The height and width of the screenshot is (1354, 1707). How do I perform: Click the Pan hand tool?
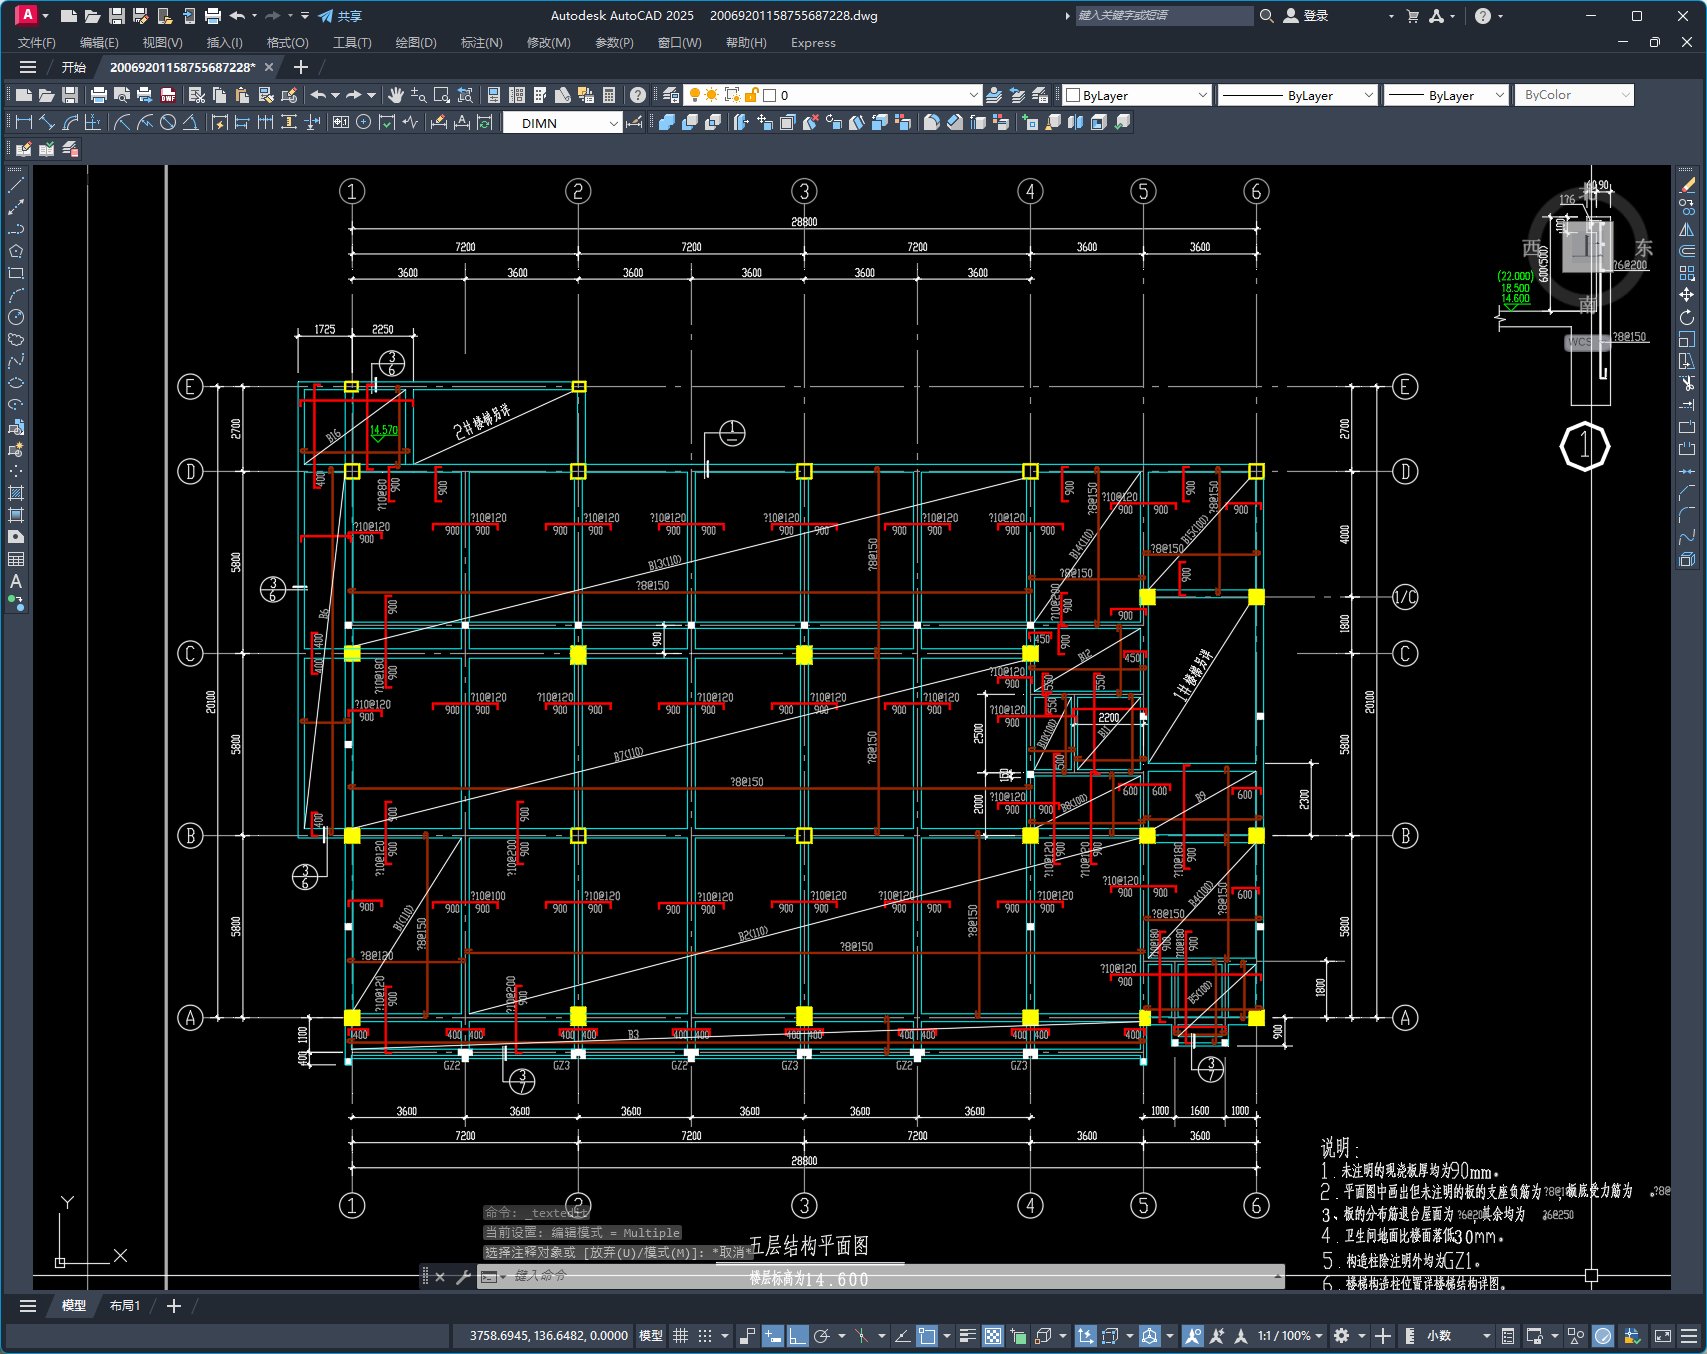point(396,95)
